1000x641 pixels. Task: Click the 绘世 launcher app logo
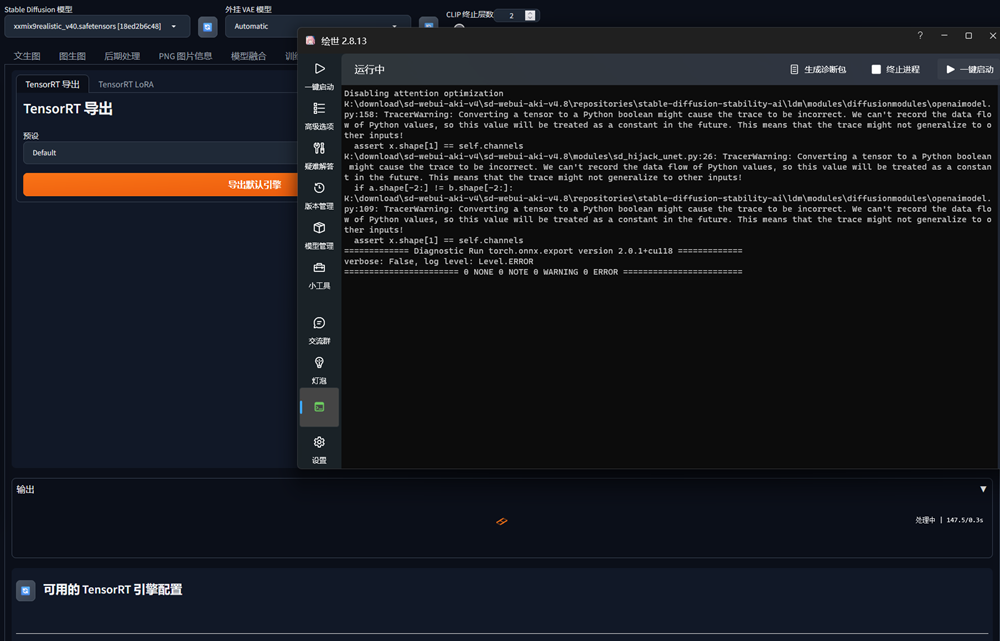click(x=311, y=41)
